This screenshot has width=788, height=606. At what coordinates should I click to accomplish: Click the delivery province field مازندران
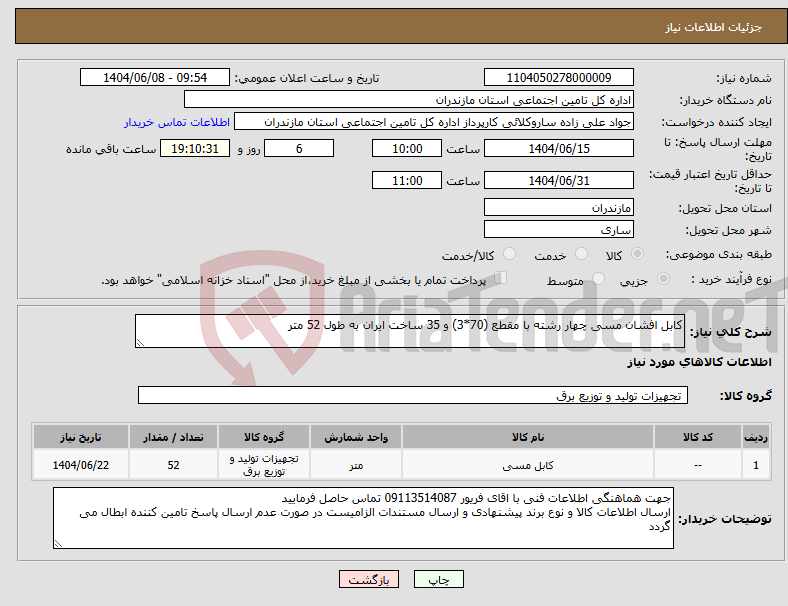point(558,207)
